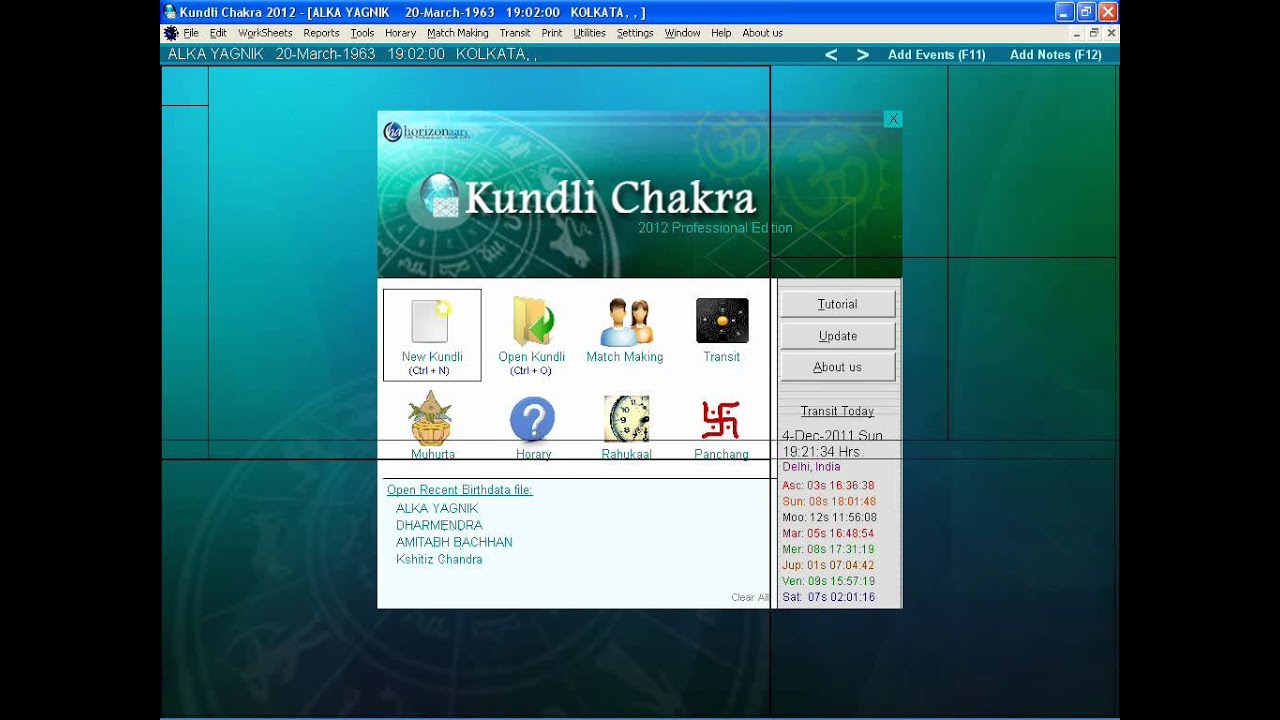Image resolution: width=1280 pixels, height=720 pixels.
Task: Open the File menu
Action: coord(191,33)
